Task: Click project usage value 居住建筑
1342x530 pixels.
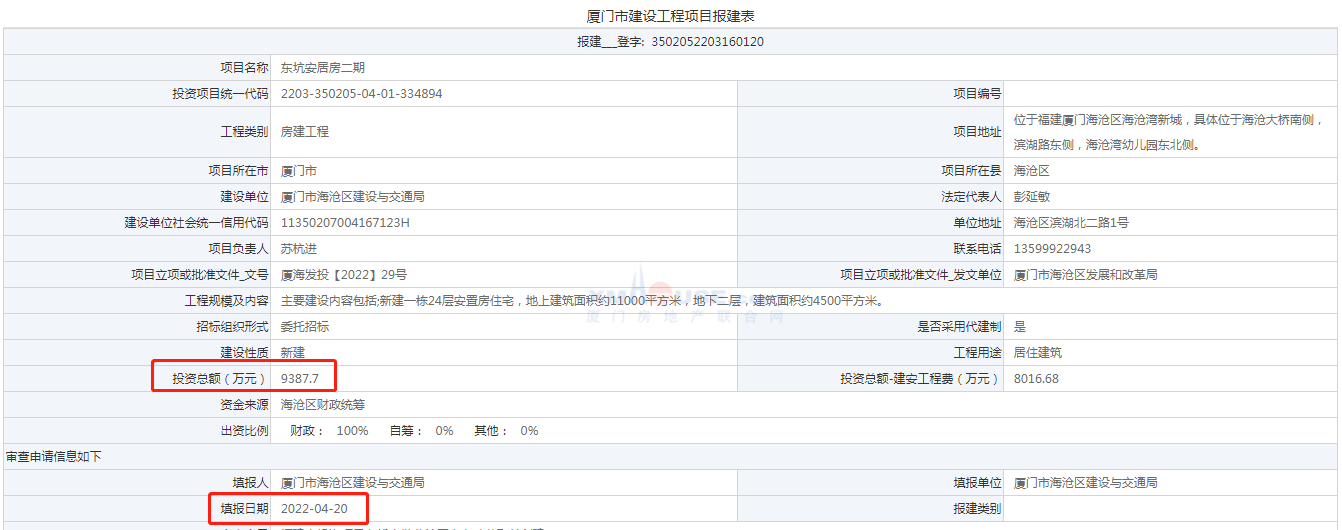Action: pyautogui.click(x=1037, y=353)
